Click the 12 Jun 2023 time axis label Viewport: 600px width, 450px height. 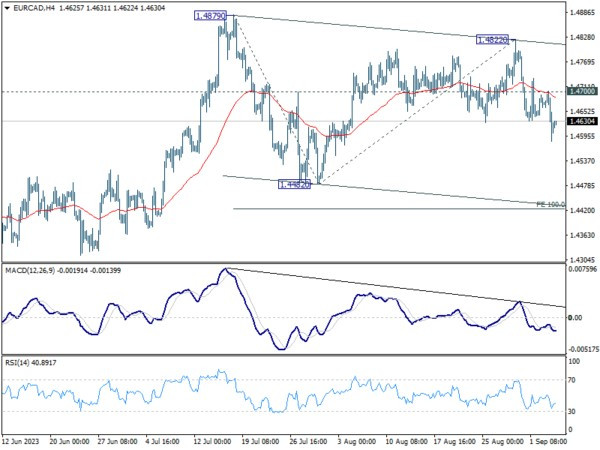pos(20,441)
